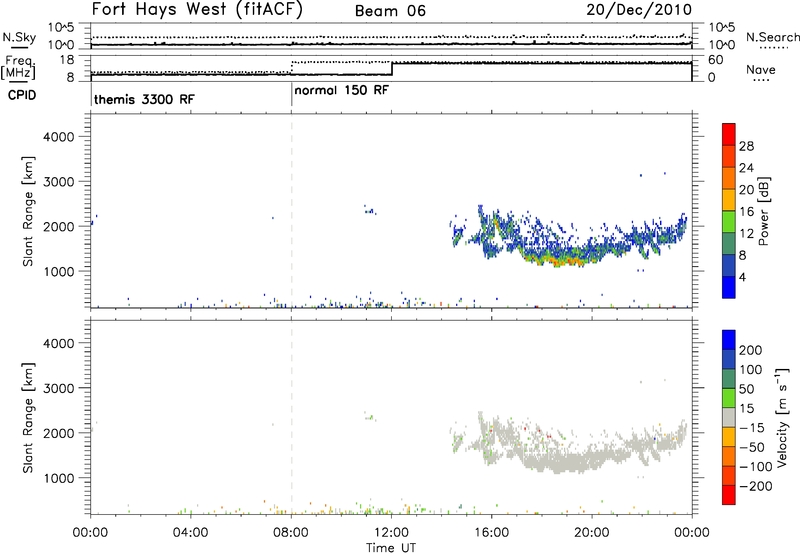
Task: Click the "16:00" time tick label
Action: (491, 533)
